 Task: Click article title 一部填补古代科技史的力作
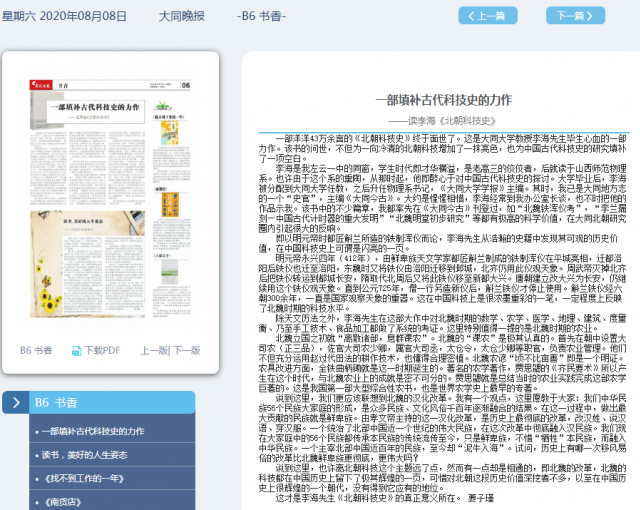pyautogui.click(x=444, y=100)
